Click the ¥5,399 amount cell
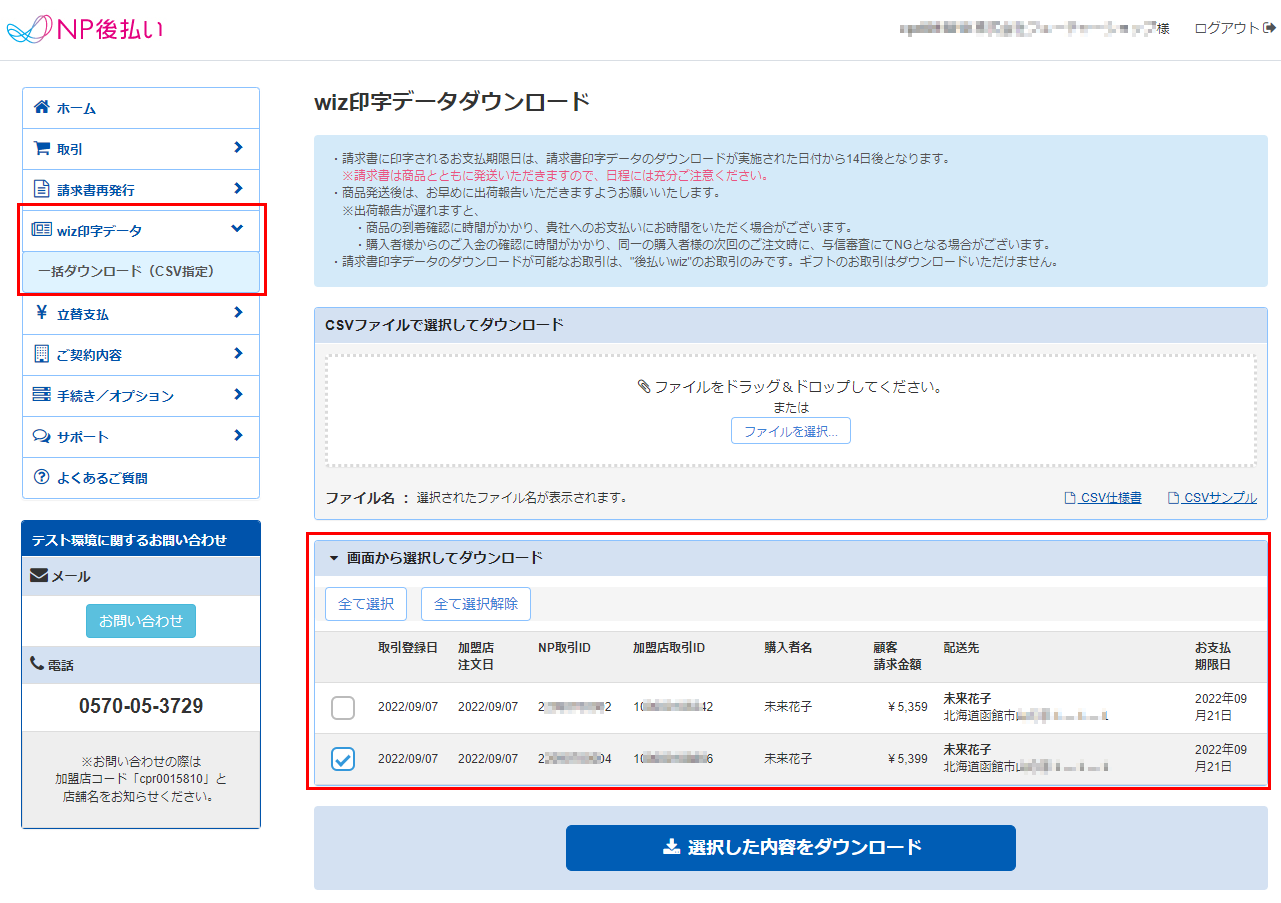1281x903 pixels. coord(907,759)
